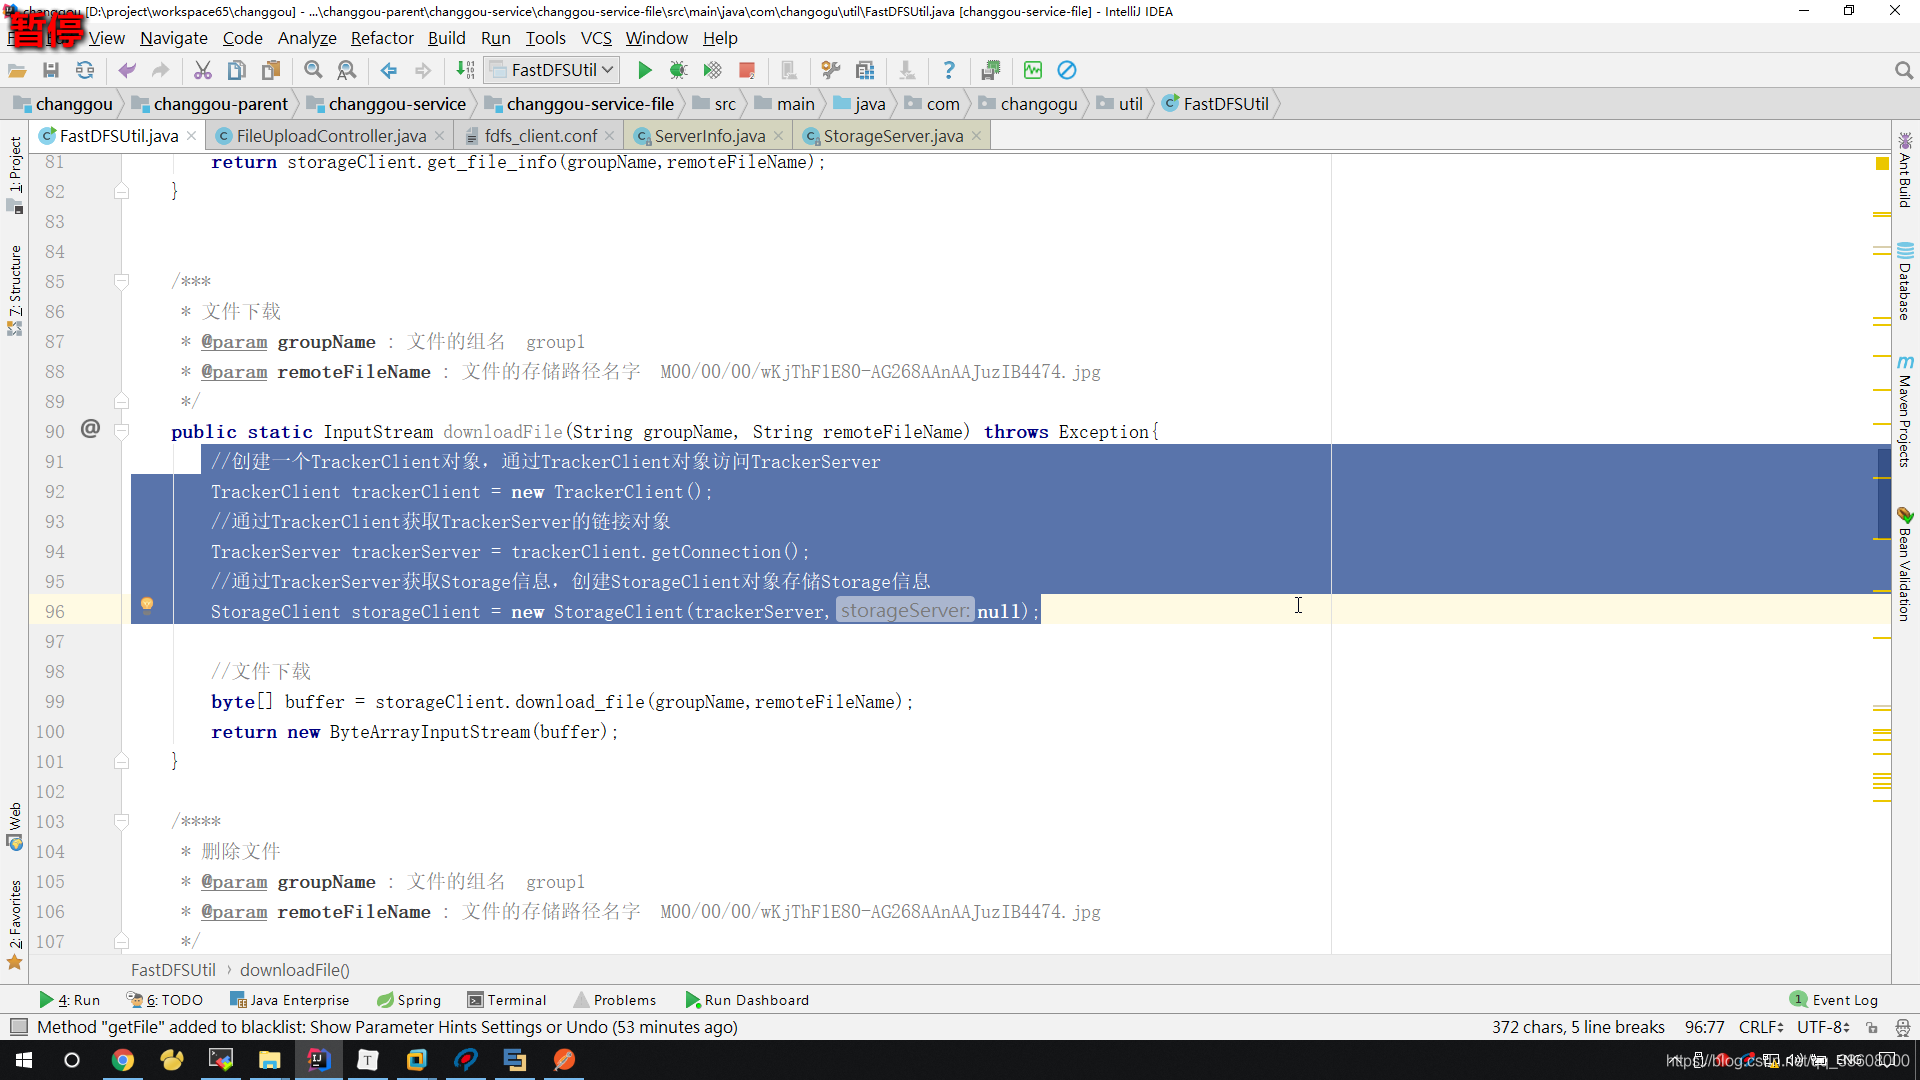Click the Run with Coverage icon
This screenshot has height=1080, width=1920.
click(712, 70)
